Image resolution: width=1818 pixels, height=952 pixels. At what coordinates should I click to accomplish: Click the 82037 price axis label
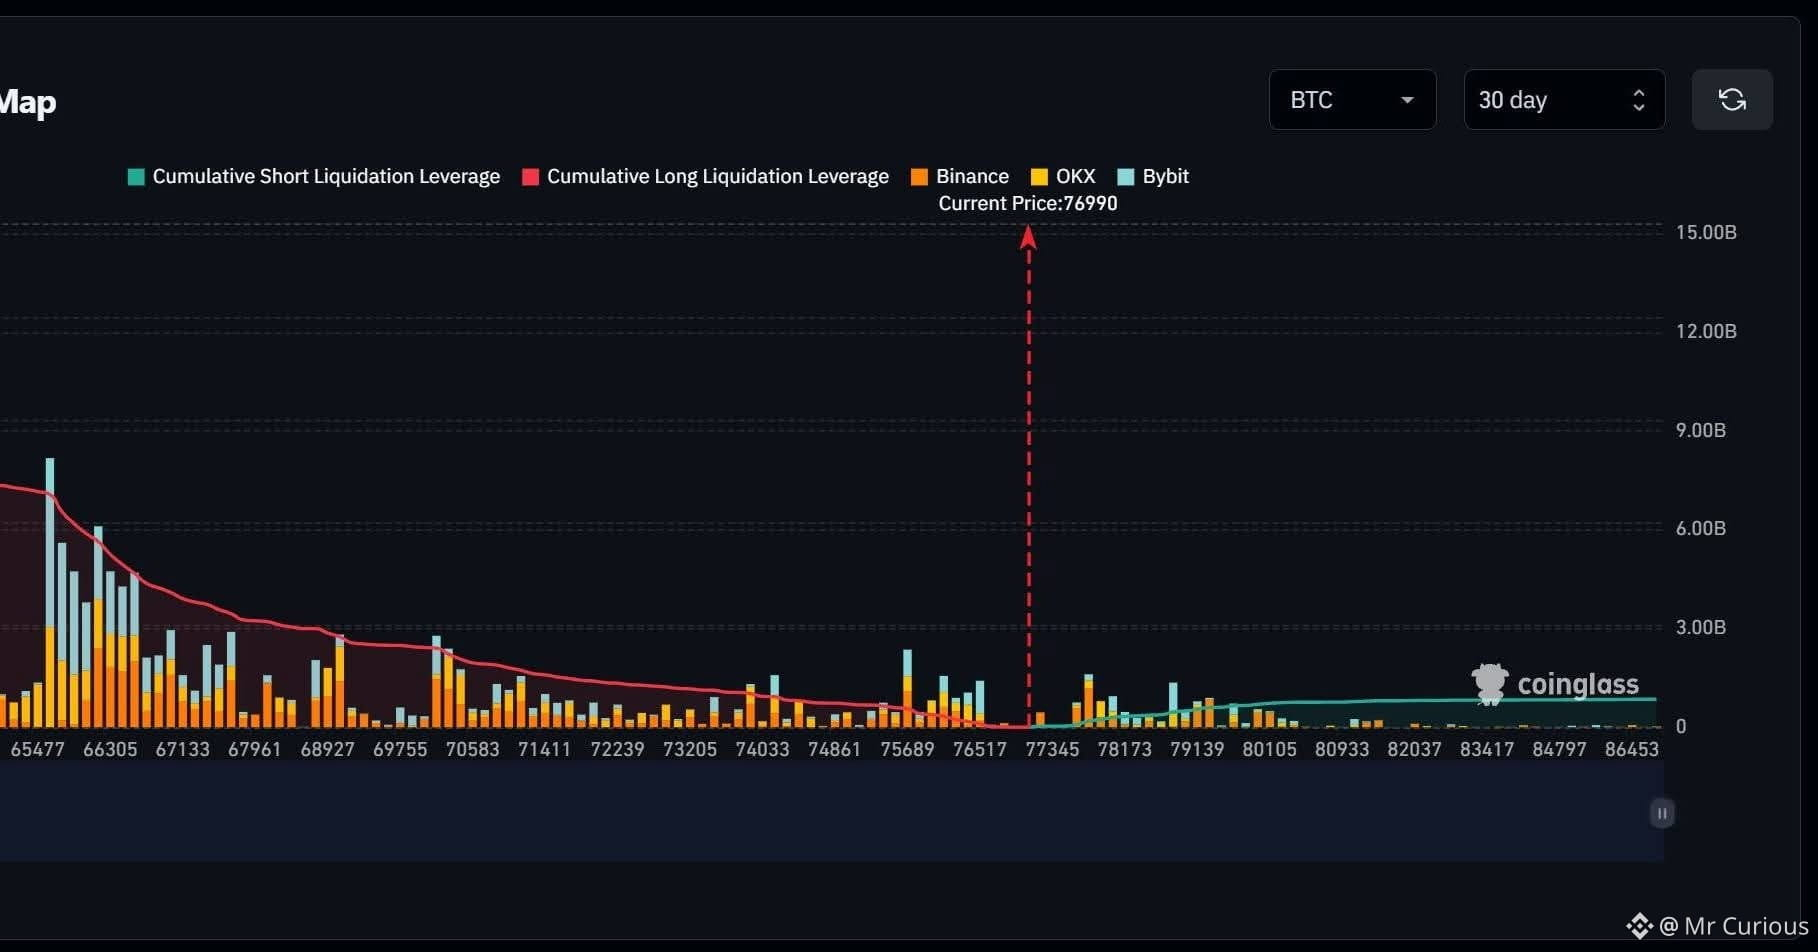pyautogui.click(x=1414, y=749)
